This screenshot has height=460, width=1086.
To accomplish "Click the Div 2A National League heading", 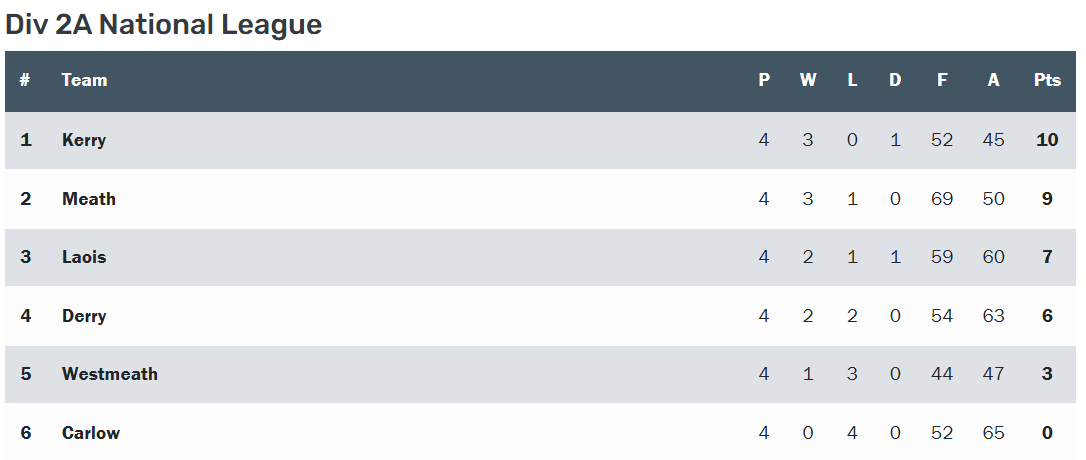I will pos(164,25).
